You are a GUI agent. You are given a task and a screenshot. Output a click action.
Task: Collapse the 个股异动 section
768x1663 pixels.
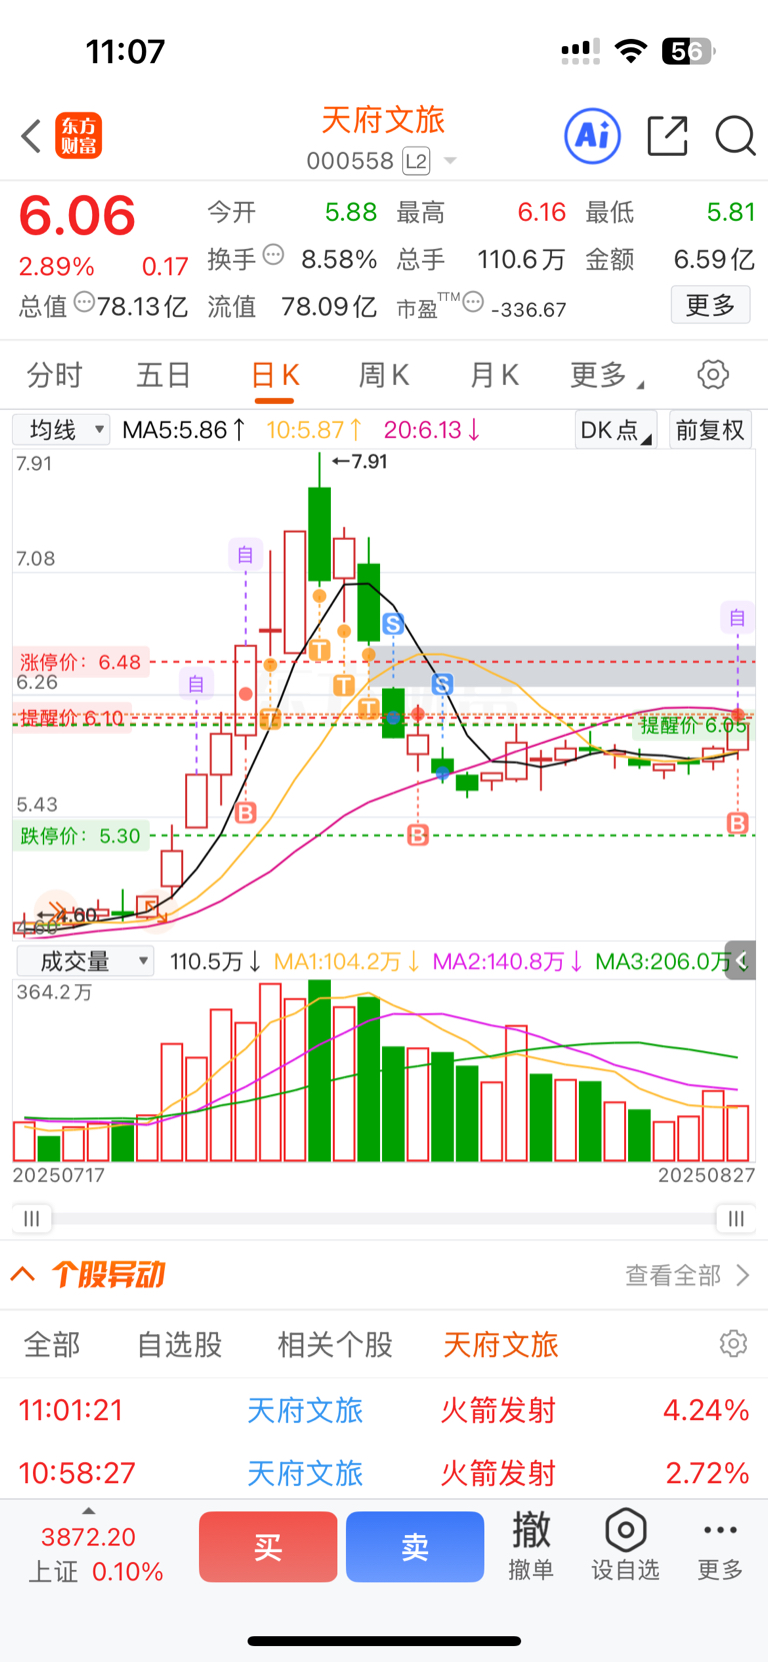point(23,1274)
